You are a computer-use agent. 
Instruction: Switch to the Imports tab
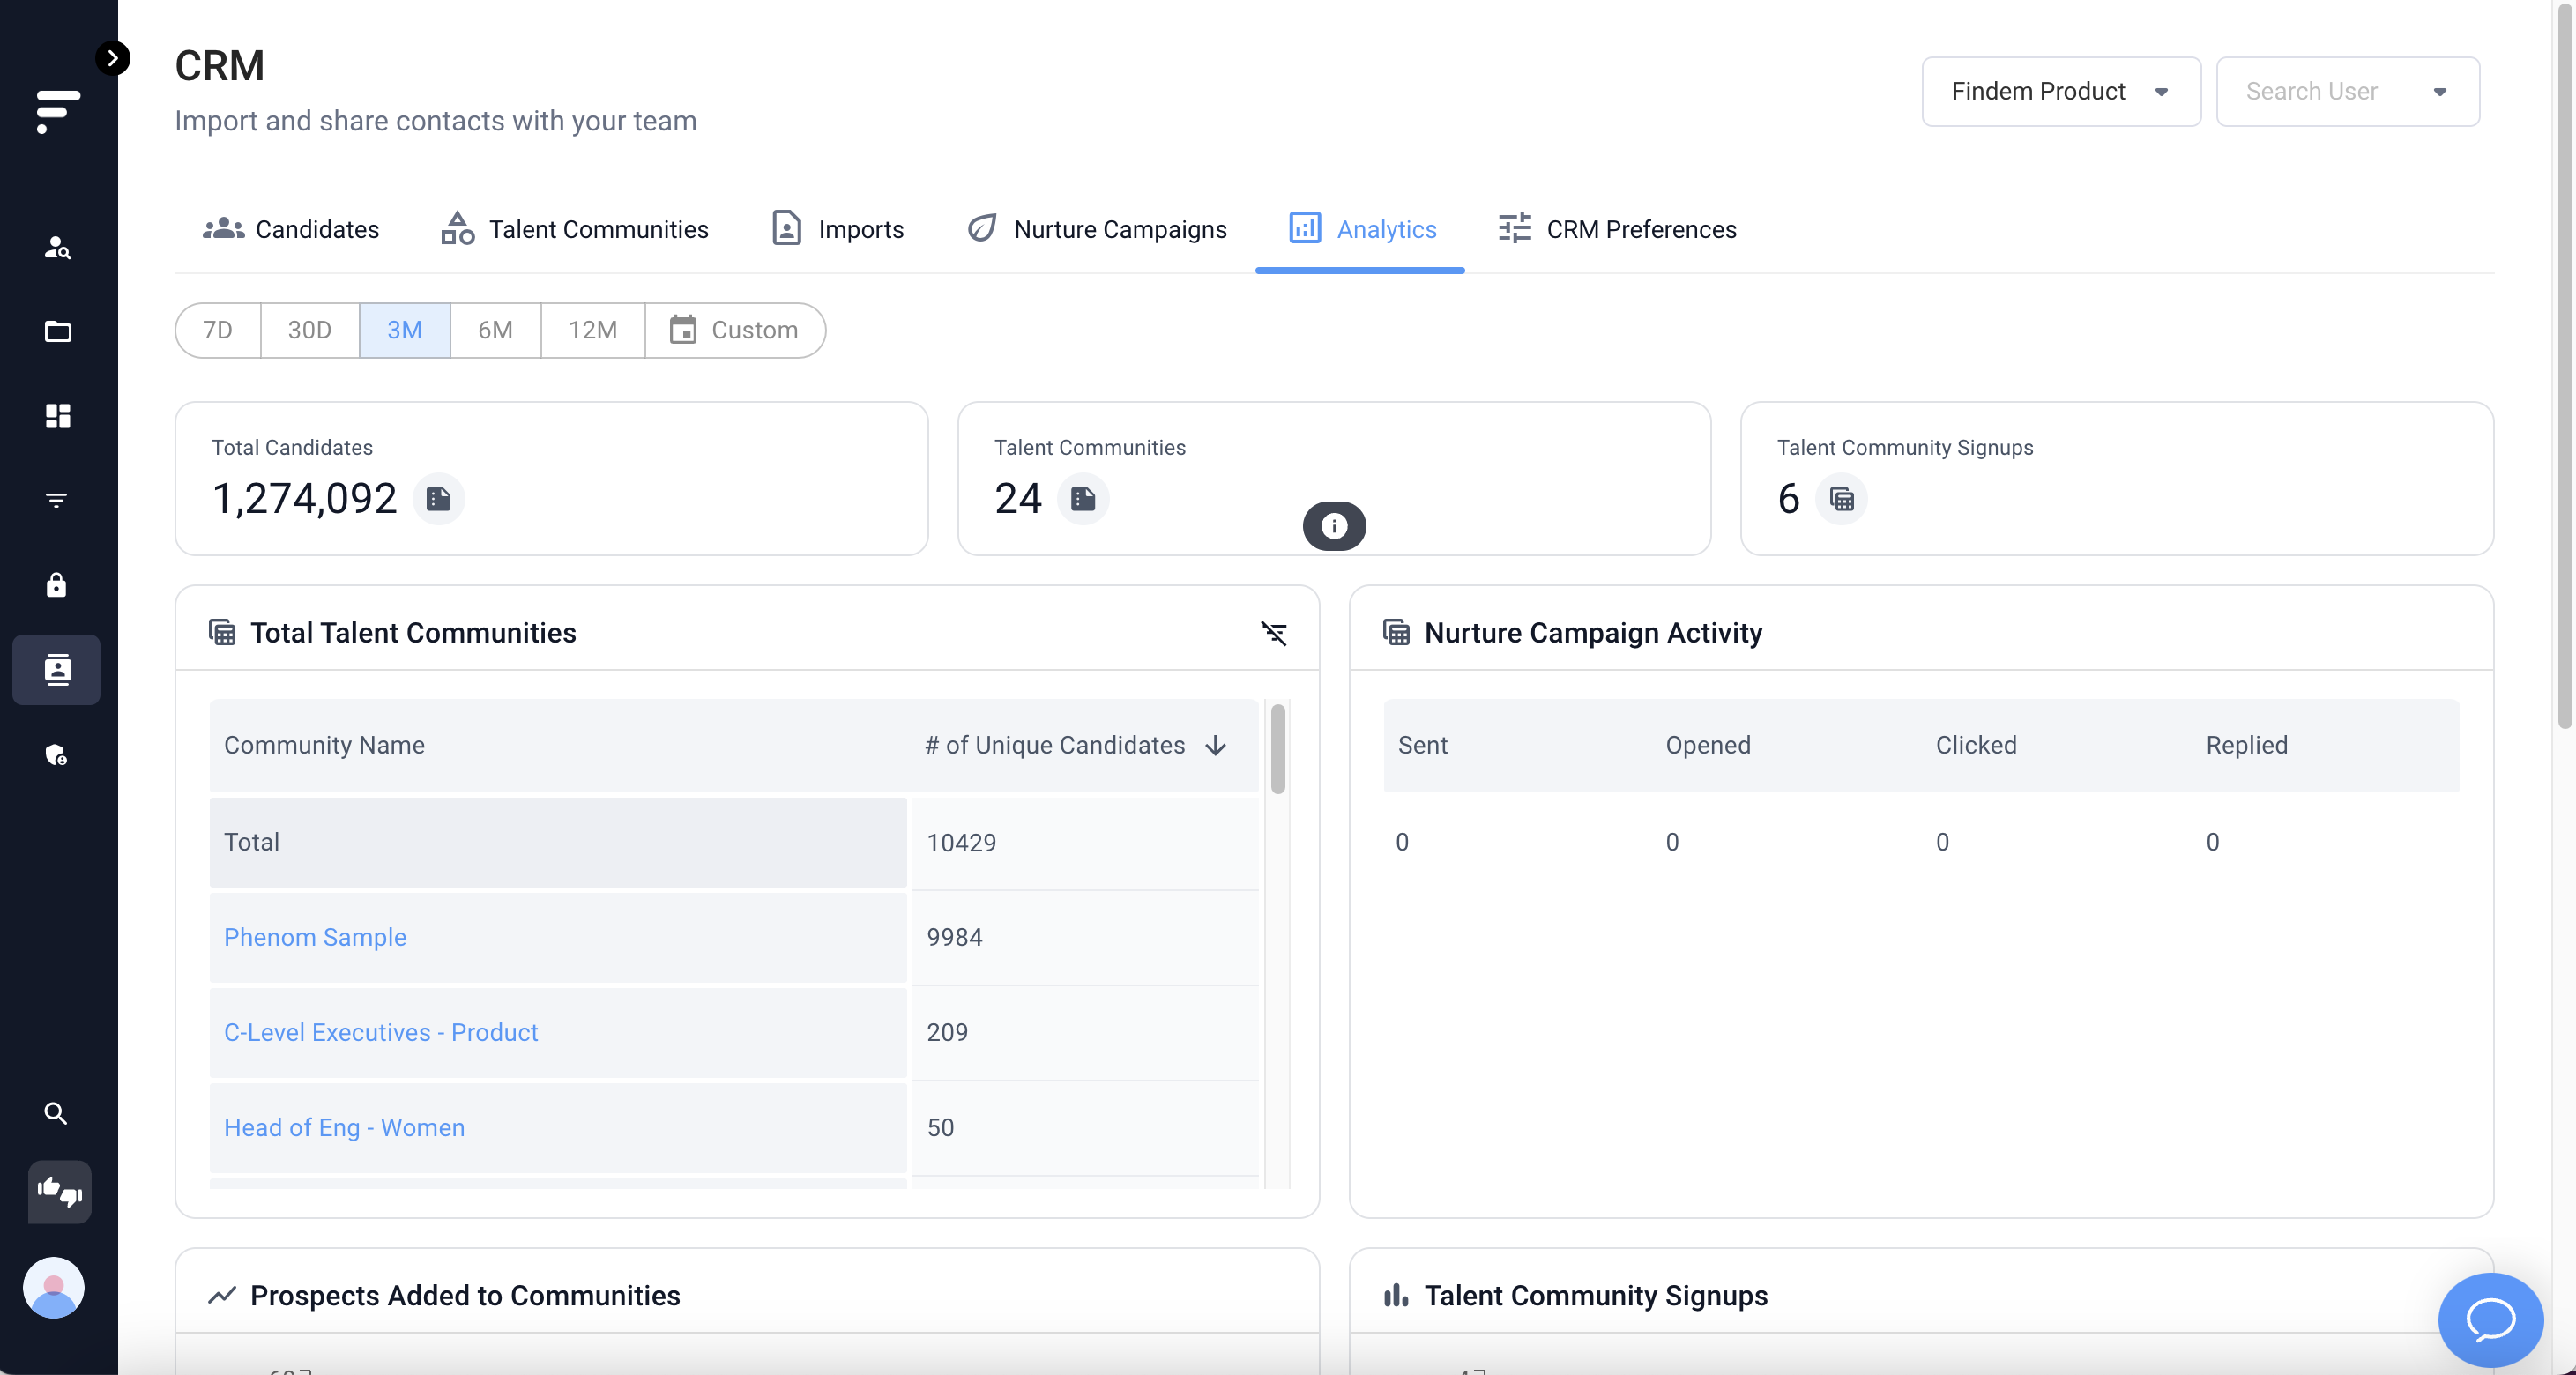tap(838, 229)
